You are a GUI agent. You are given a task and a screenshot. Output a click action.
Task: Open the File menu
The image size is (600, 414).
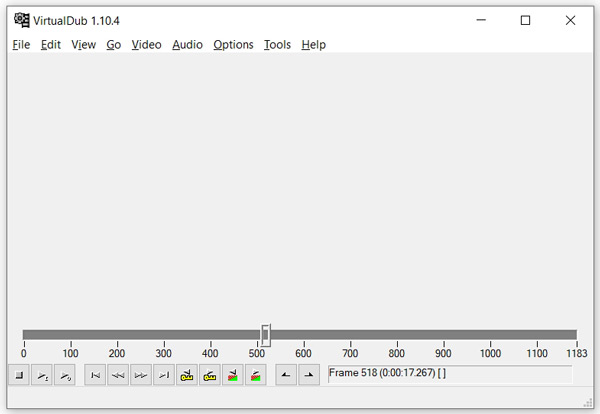[x=21, y=45]
